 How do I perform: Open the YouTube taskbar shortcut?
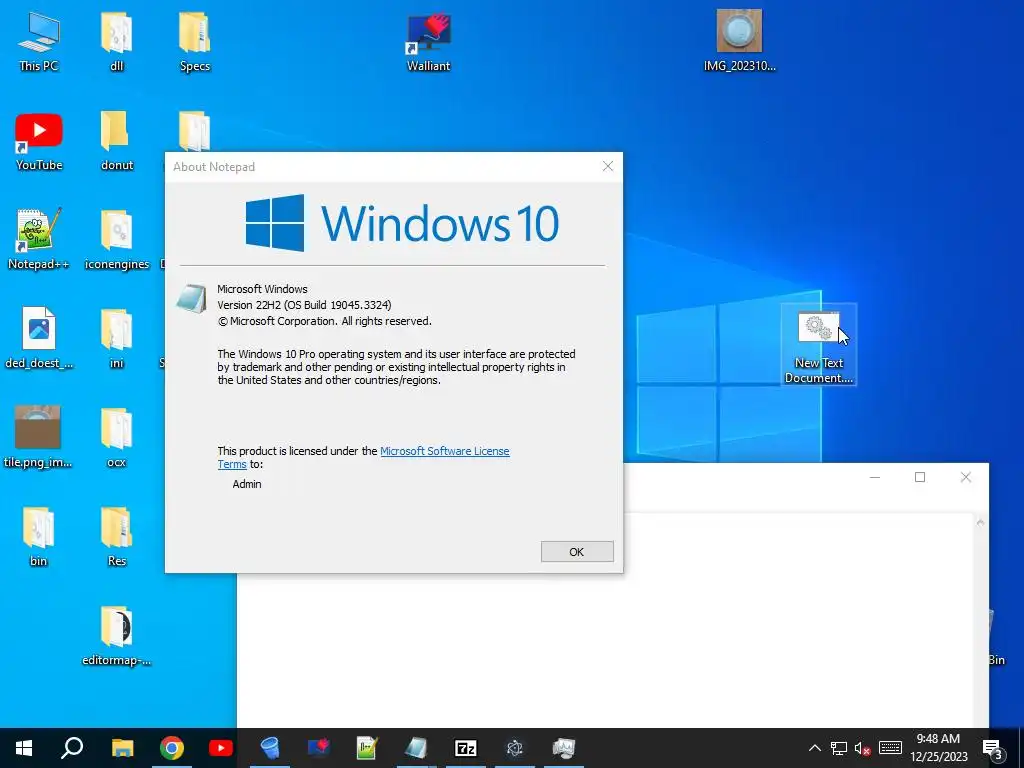(221, 748)
